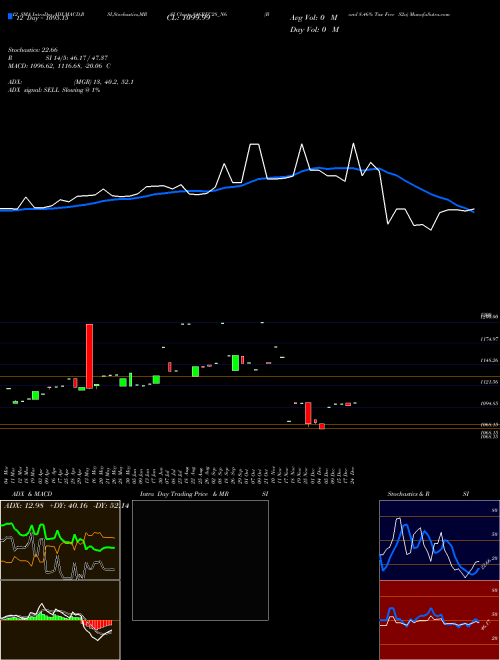The image size is (500, 660).
Task: Click the 'CL: 1099.99' close value
Action: coord(191,18)
